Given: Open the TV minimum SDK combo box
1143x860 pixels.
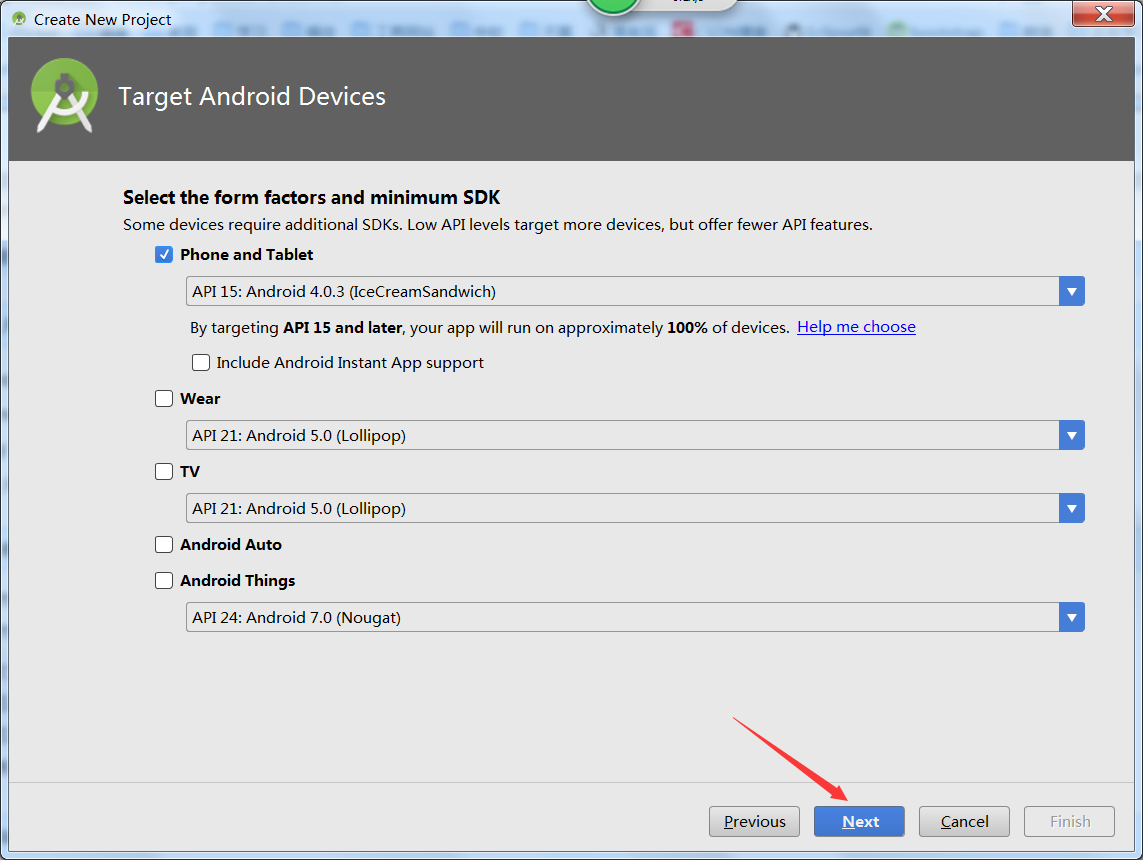Looking at the screenshot, I should pos(635,508).
